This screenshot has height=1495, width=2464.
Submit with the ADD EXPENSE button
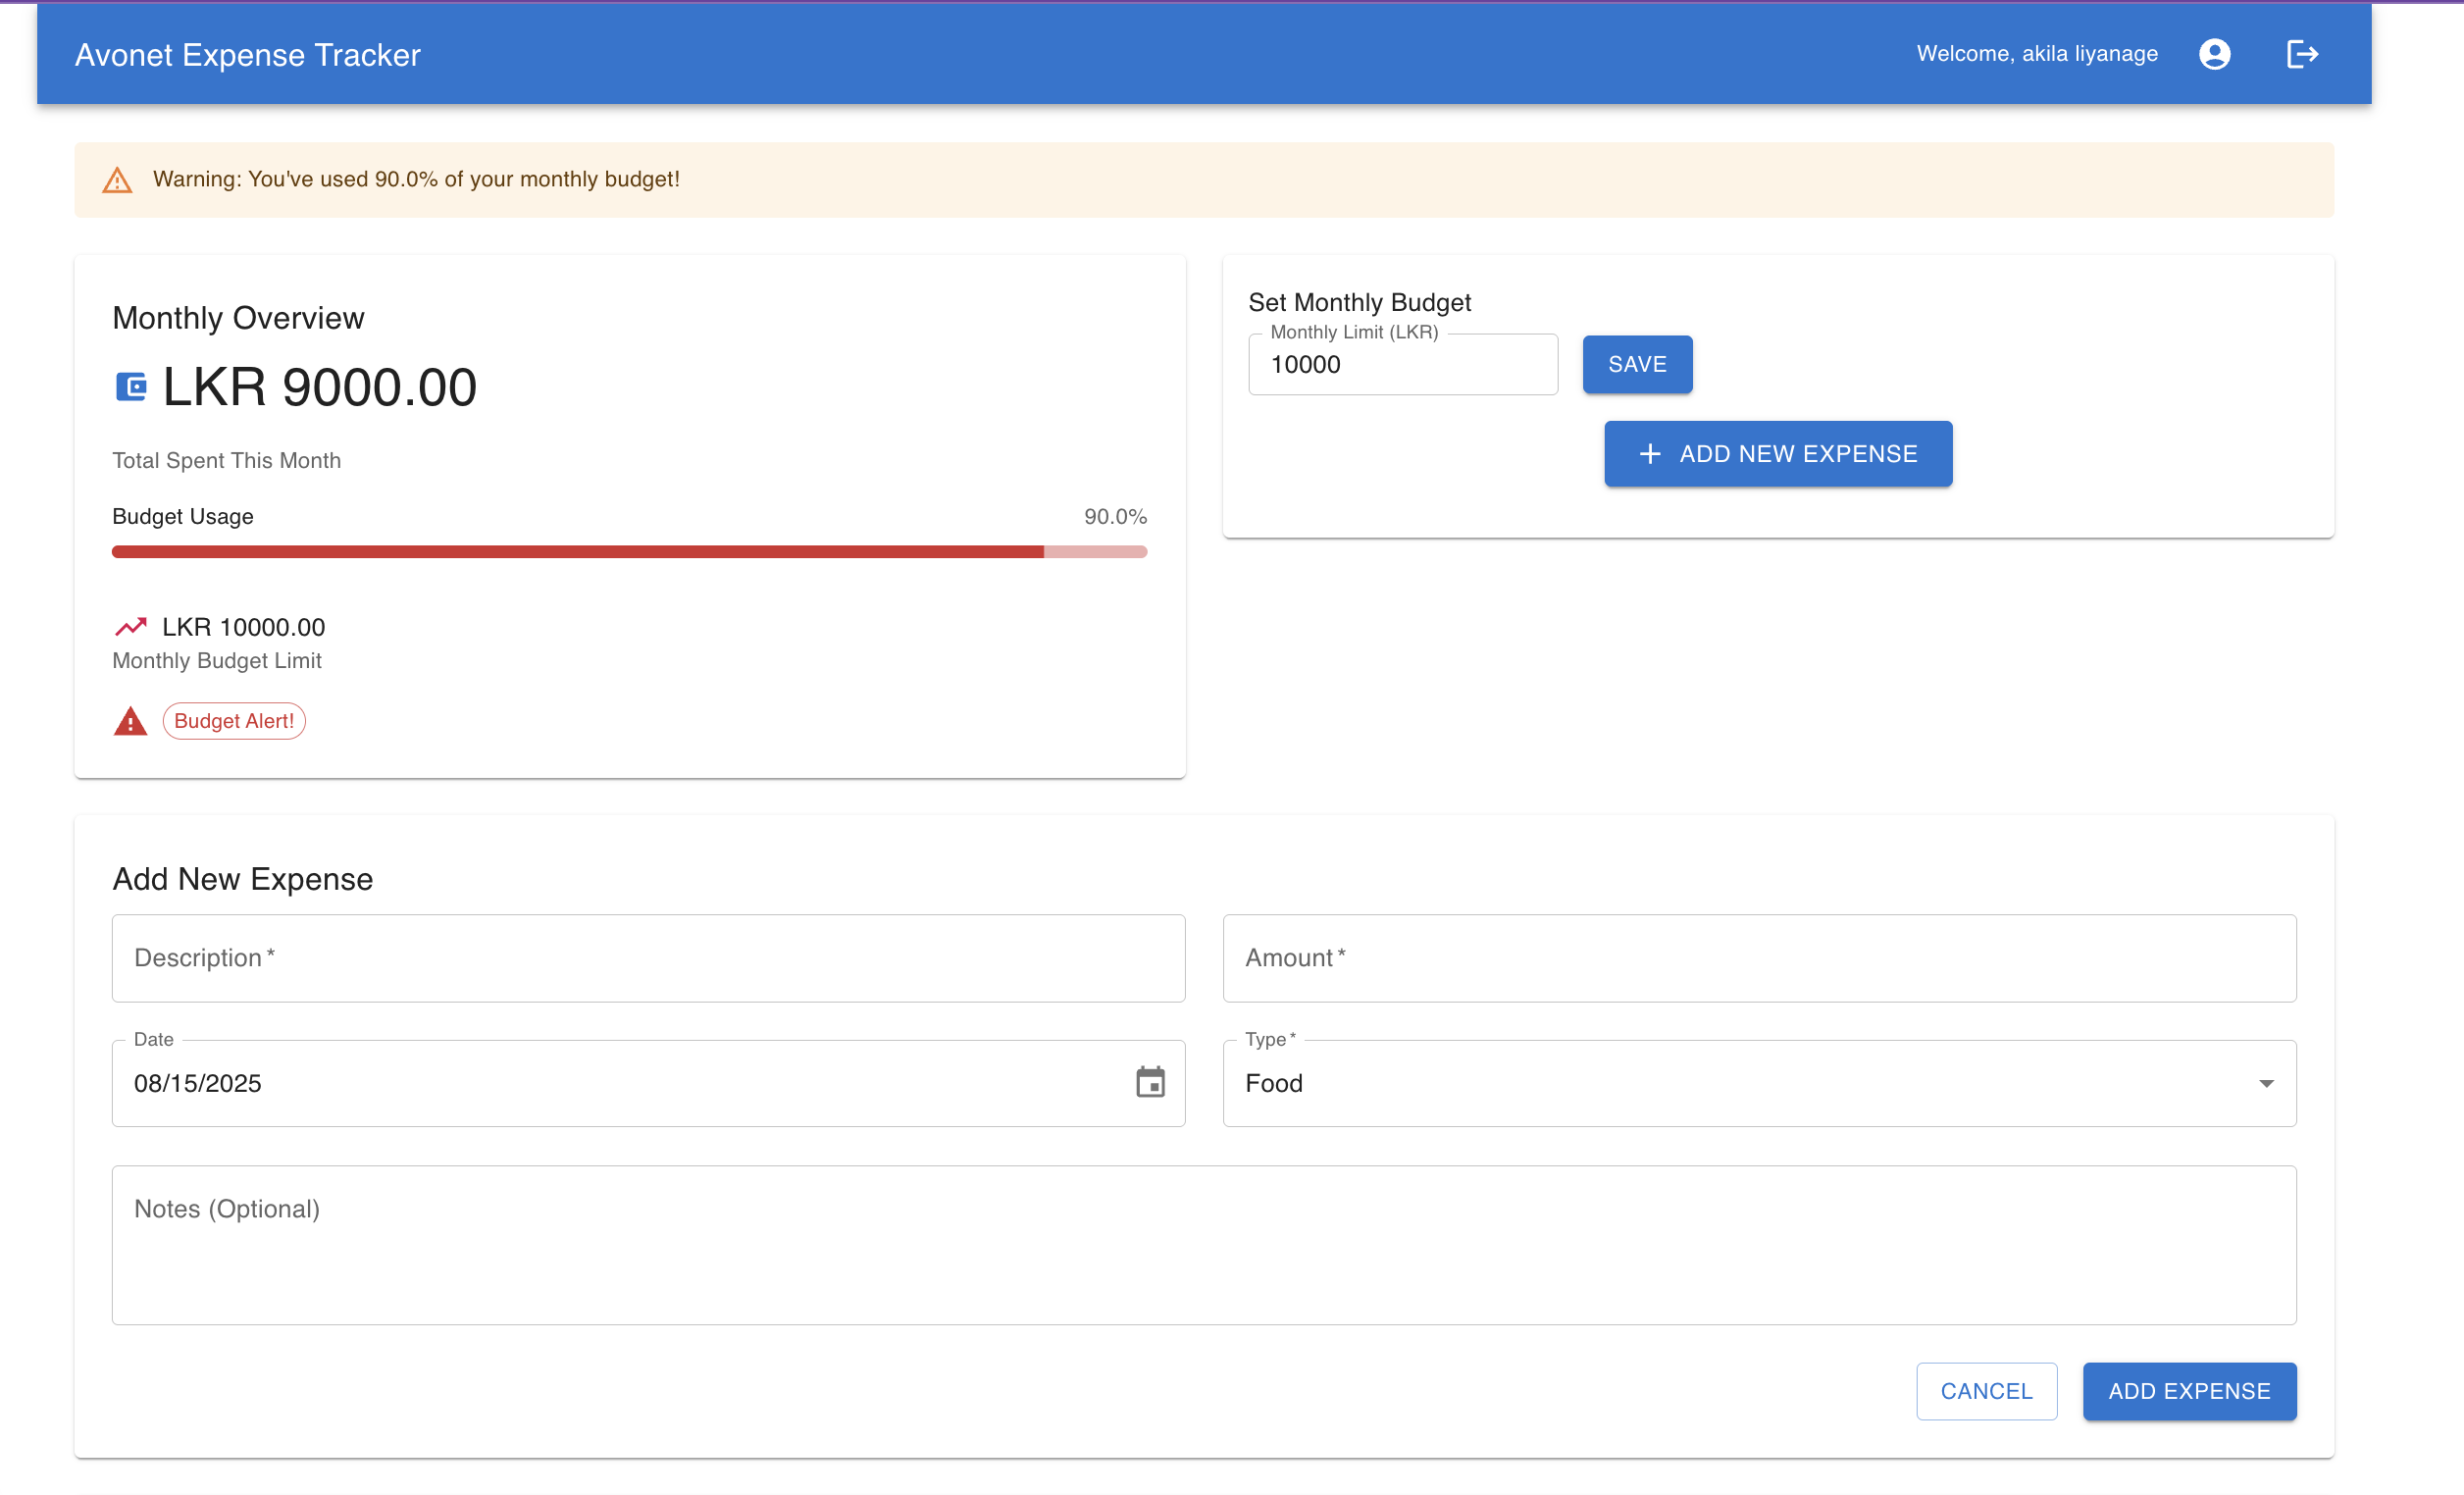pyautogui.click(x=2189, y=1391)
